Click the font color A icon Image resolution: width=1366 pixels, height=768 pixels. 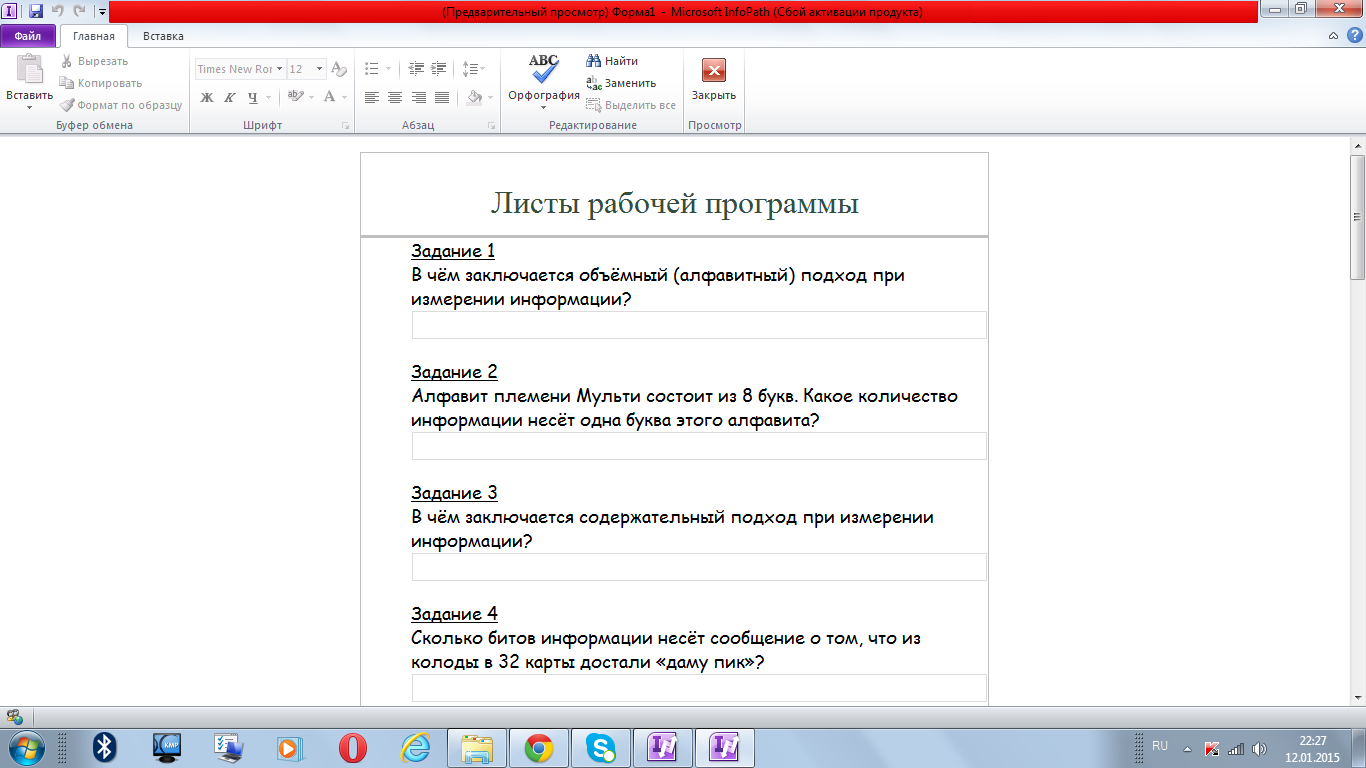click(x=329, y=97)
